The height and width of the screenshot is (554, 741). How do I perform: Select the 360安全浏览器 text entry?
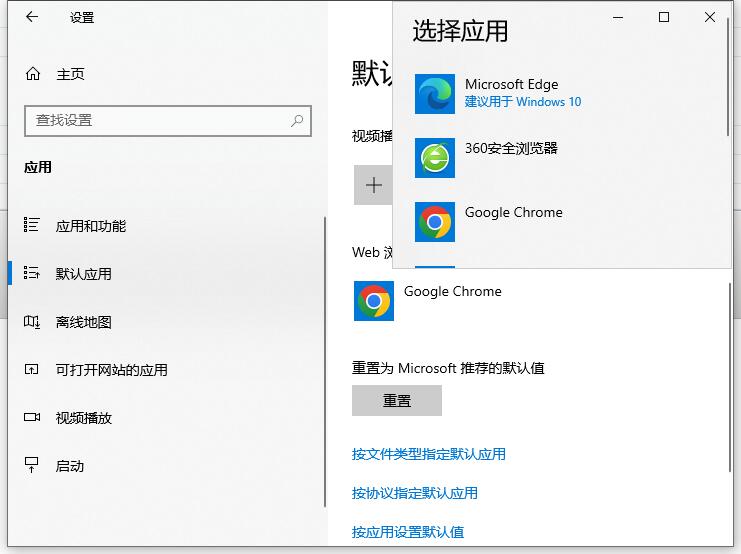[x=511, y=148]
